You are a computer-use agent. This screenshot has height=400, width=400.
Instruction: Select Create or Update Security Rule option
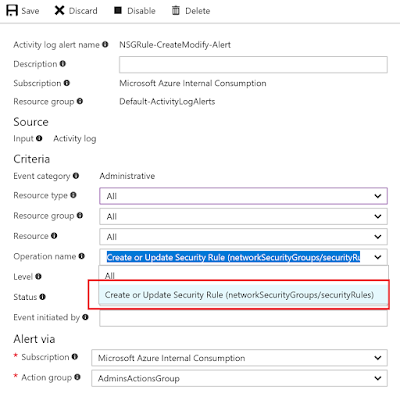[243, 295]
